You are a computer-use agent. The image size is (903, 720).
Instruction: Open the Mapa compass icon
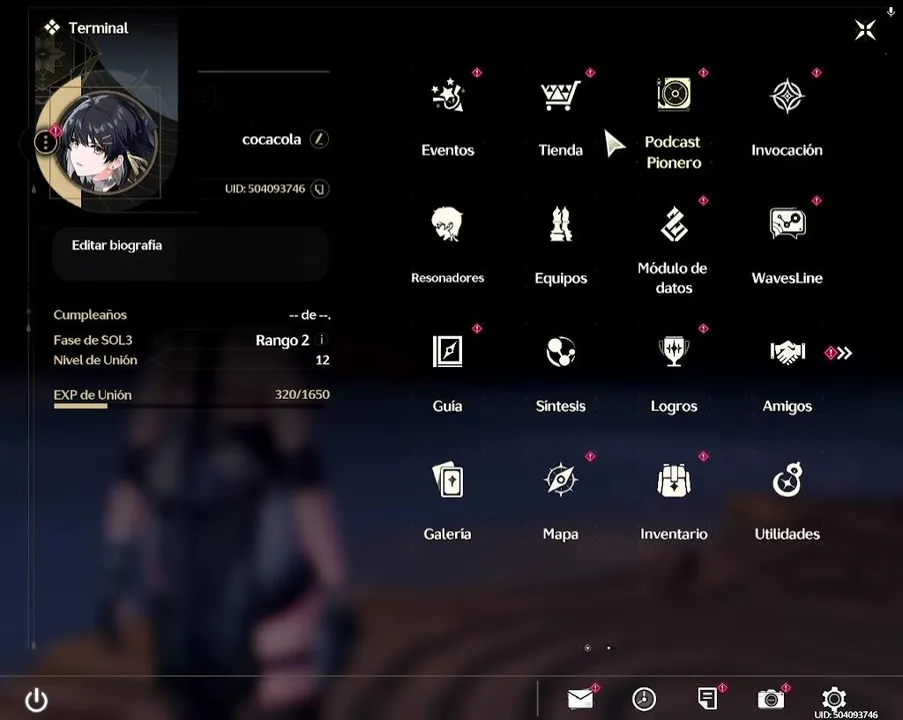tap(560, 479)
